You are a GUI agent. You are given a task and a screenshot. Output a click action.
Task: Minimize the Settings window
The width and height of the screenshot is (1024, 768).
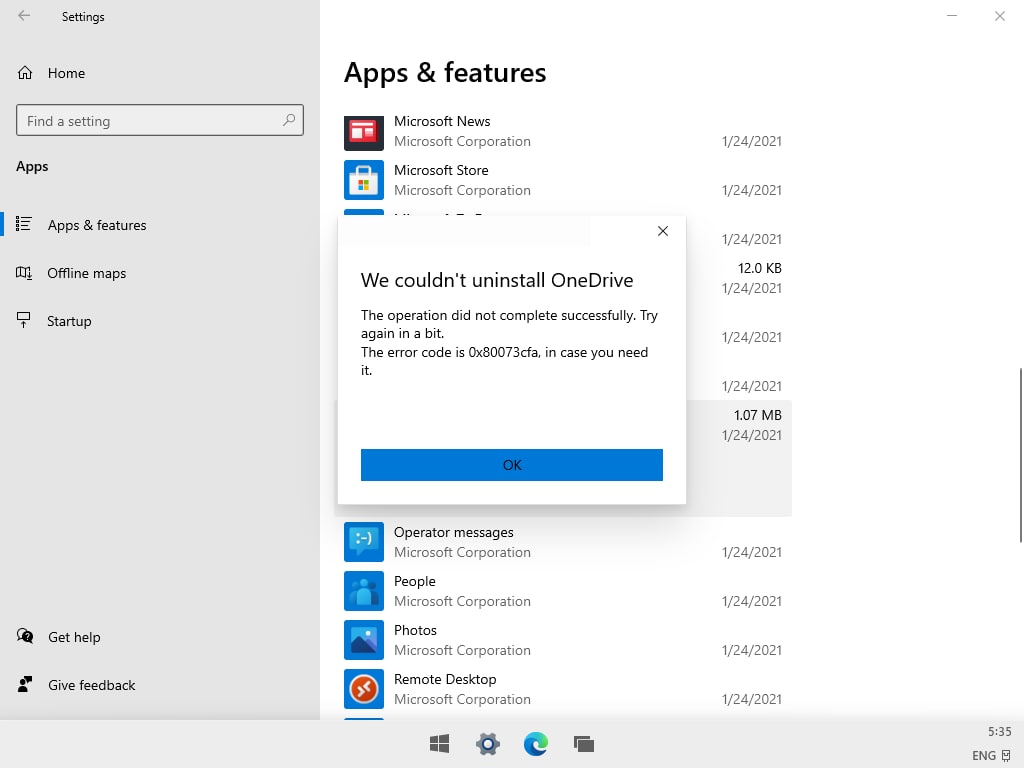coord(952,16)
